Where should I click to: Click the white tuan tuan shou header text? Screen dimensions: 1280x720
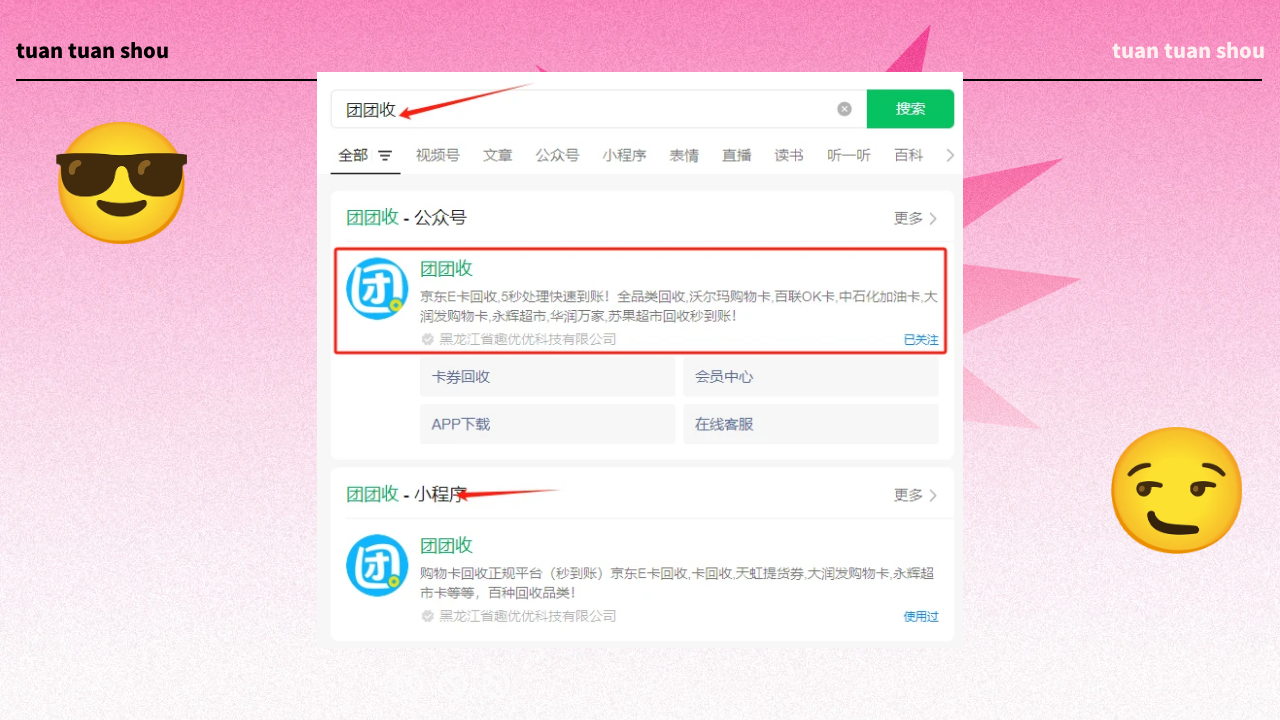pyautogui.click(x=1188, y=51)
